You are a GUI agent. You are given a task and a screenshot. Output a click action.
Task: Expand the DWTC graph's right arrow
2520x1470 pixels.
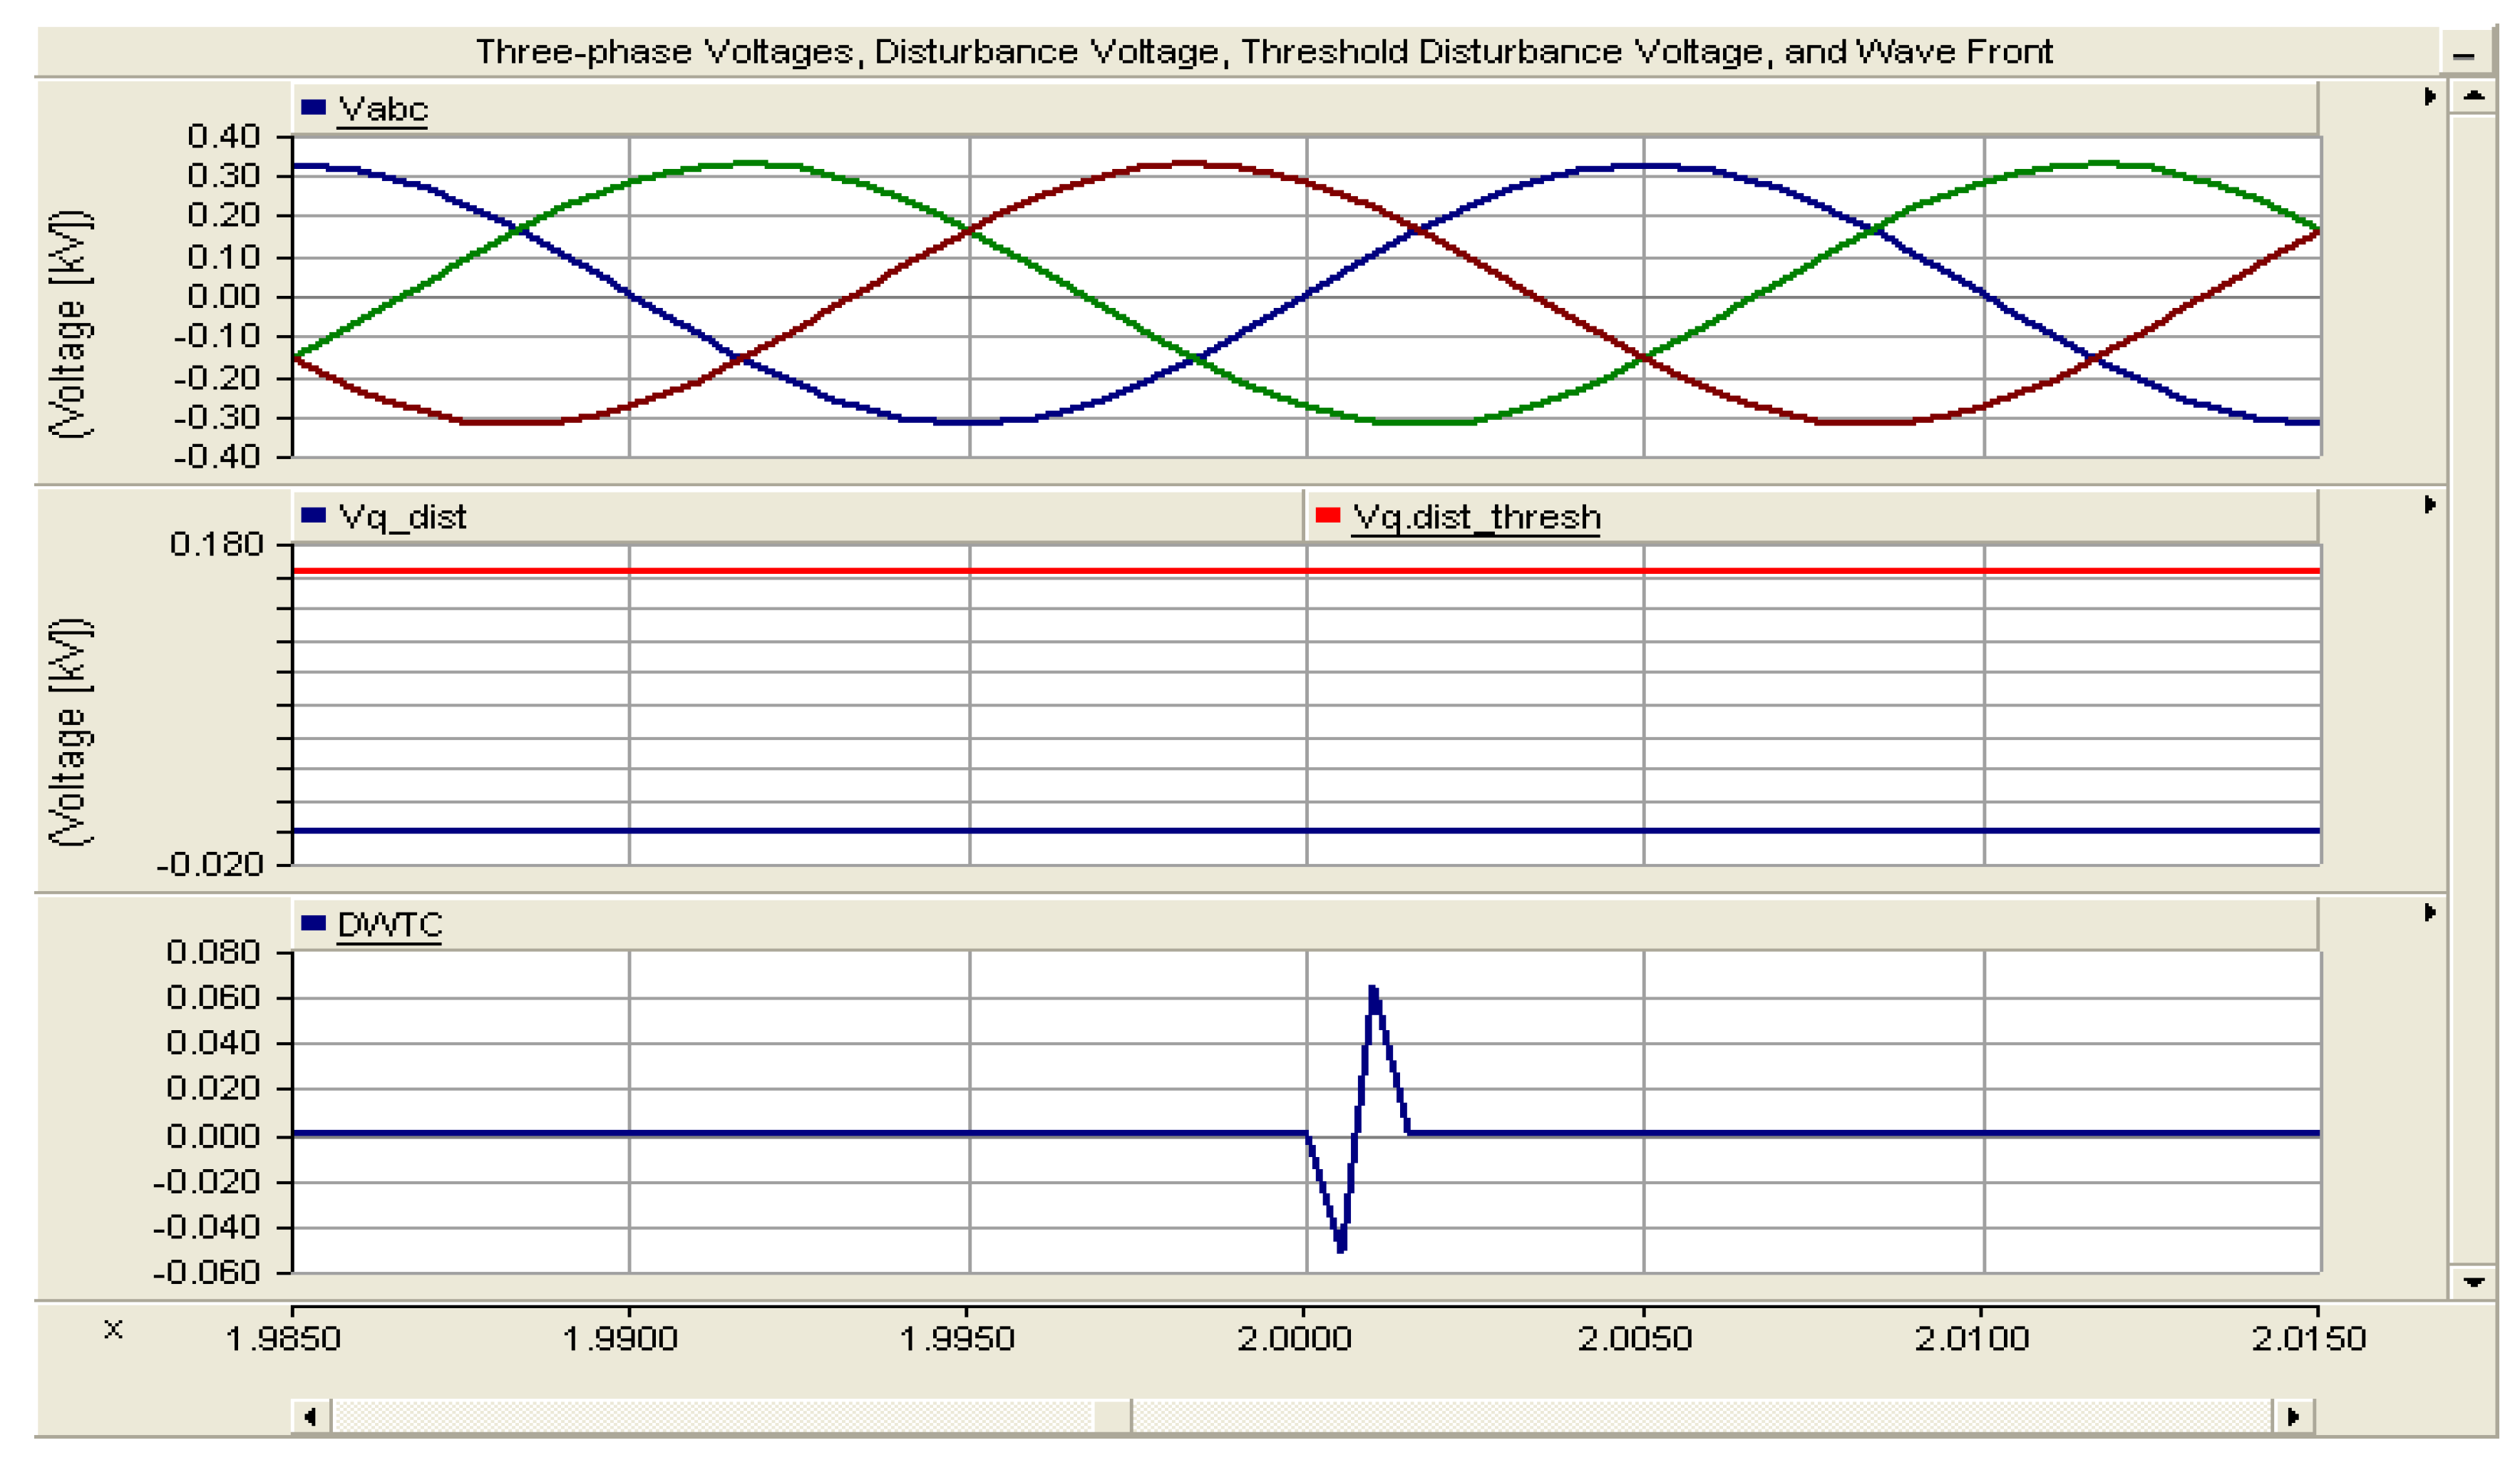2430,913
